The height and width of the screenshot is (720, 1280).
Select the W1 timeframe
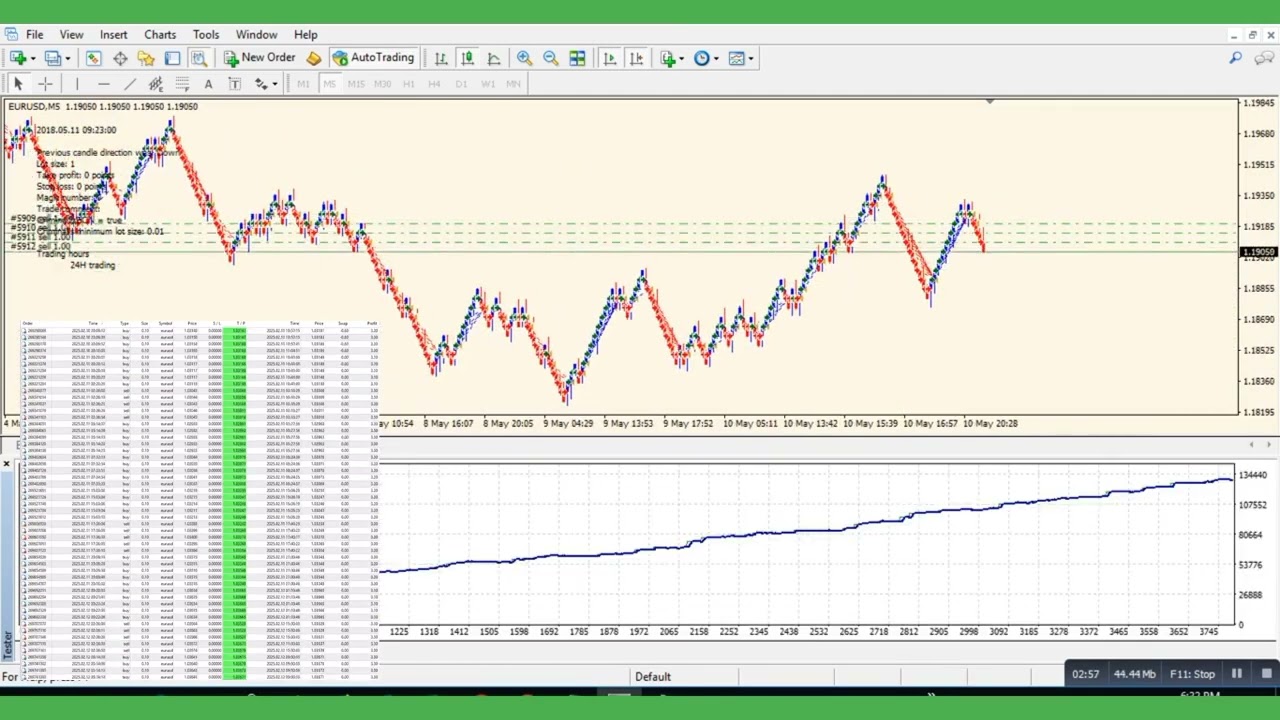487,84
